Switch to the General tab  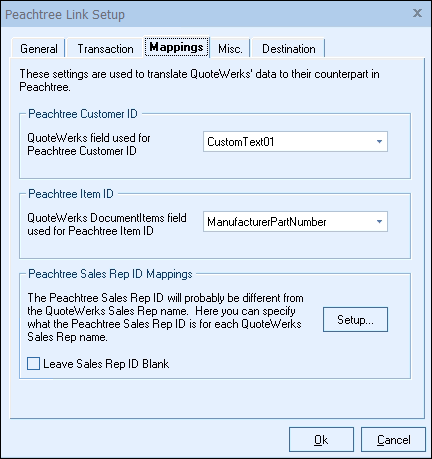tap(39, 49)
